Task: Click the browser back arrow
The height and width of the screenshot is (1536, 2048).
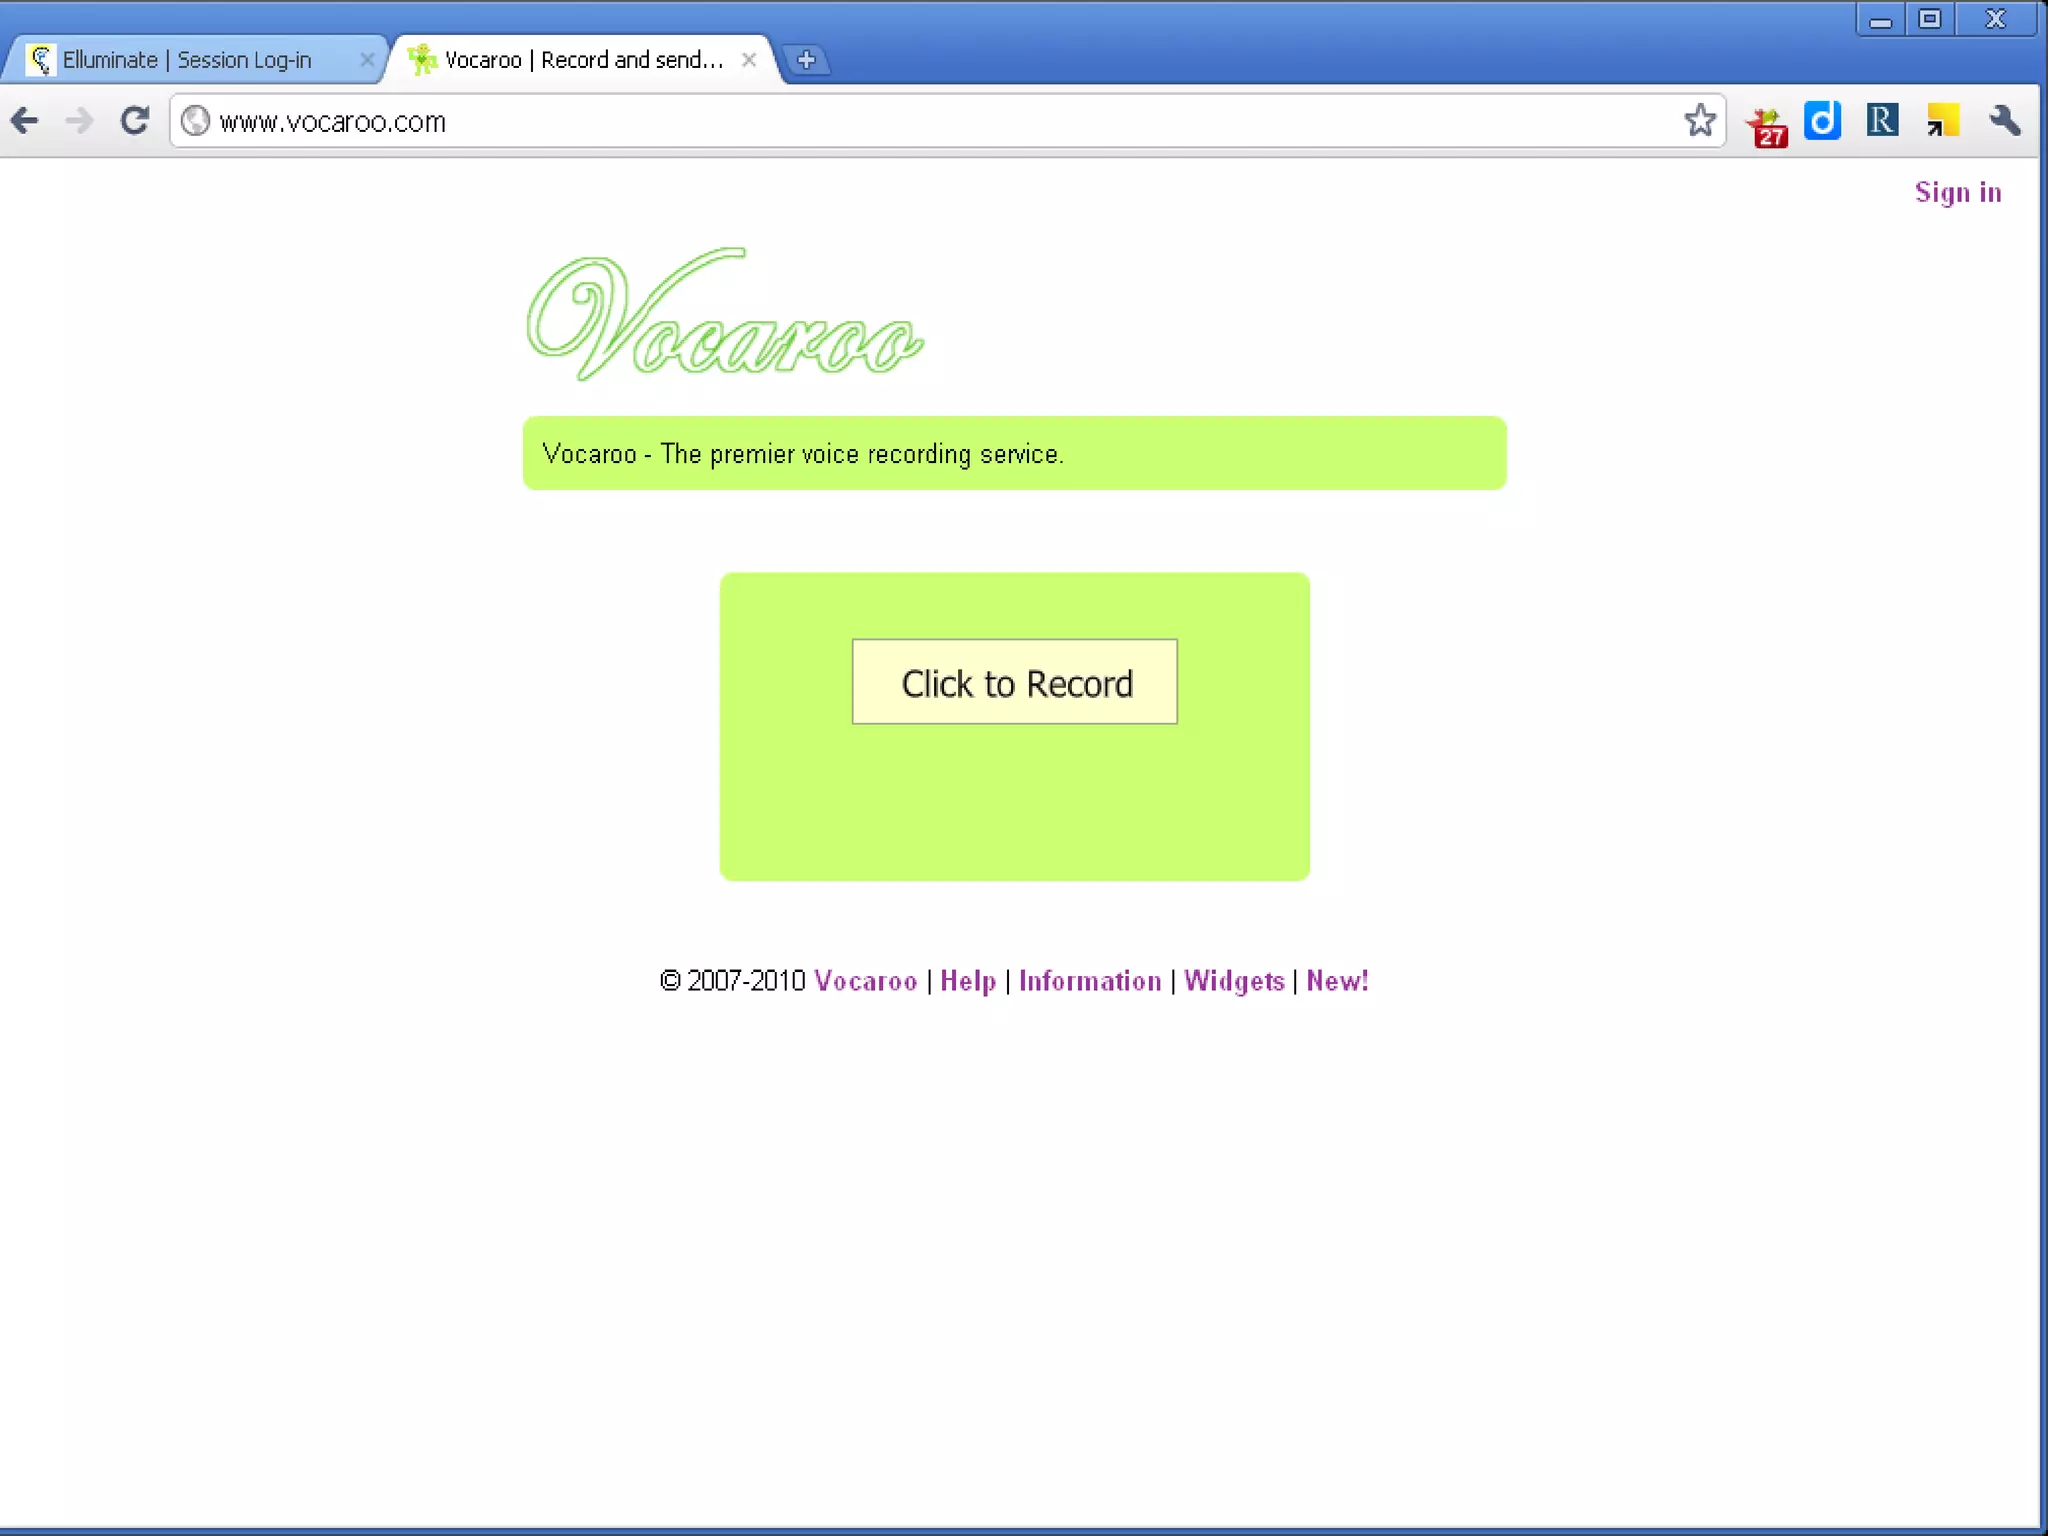Action: point(25,121)
